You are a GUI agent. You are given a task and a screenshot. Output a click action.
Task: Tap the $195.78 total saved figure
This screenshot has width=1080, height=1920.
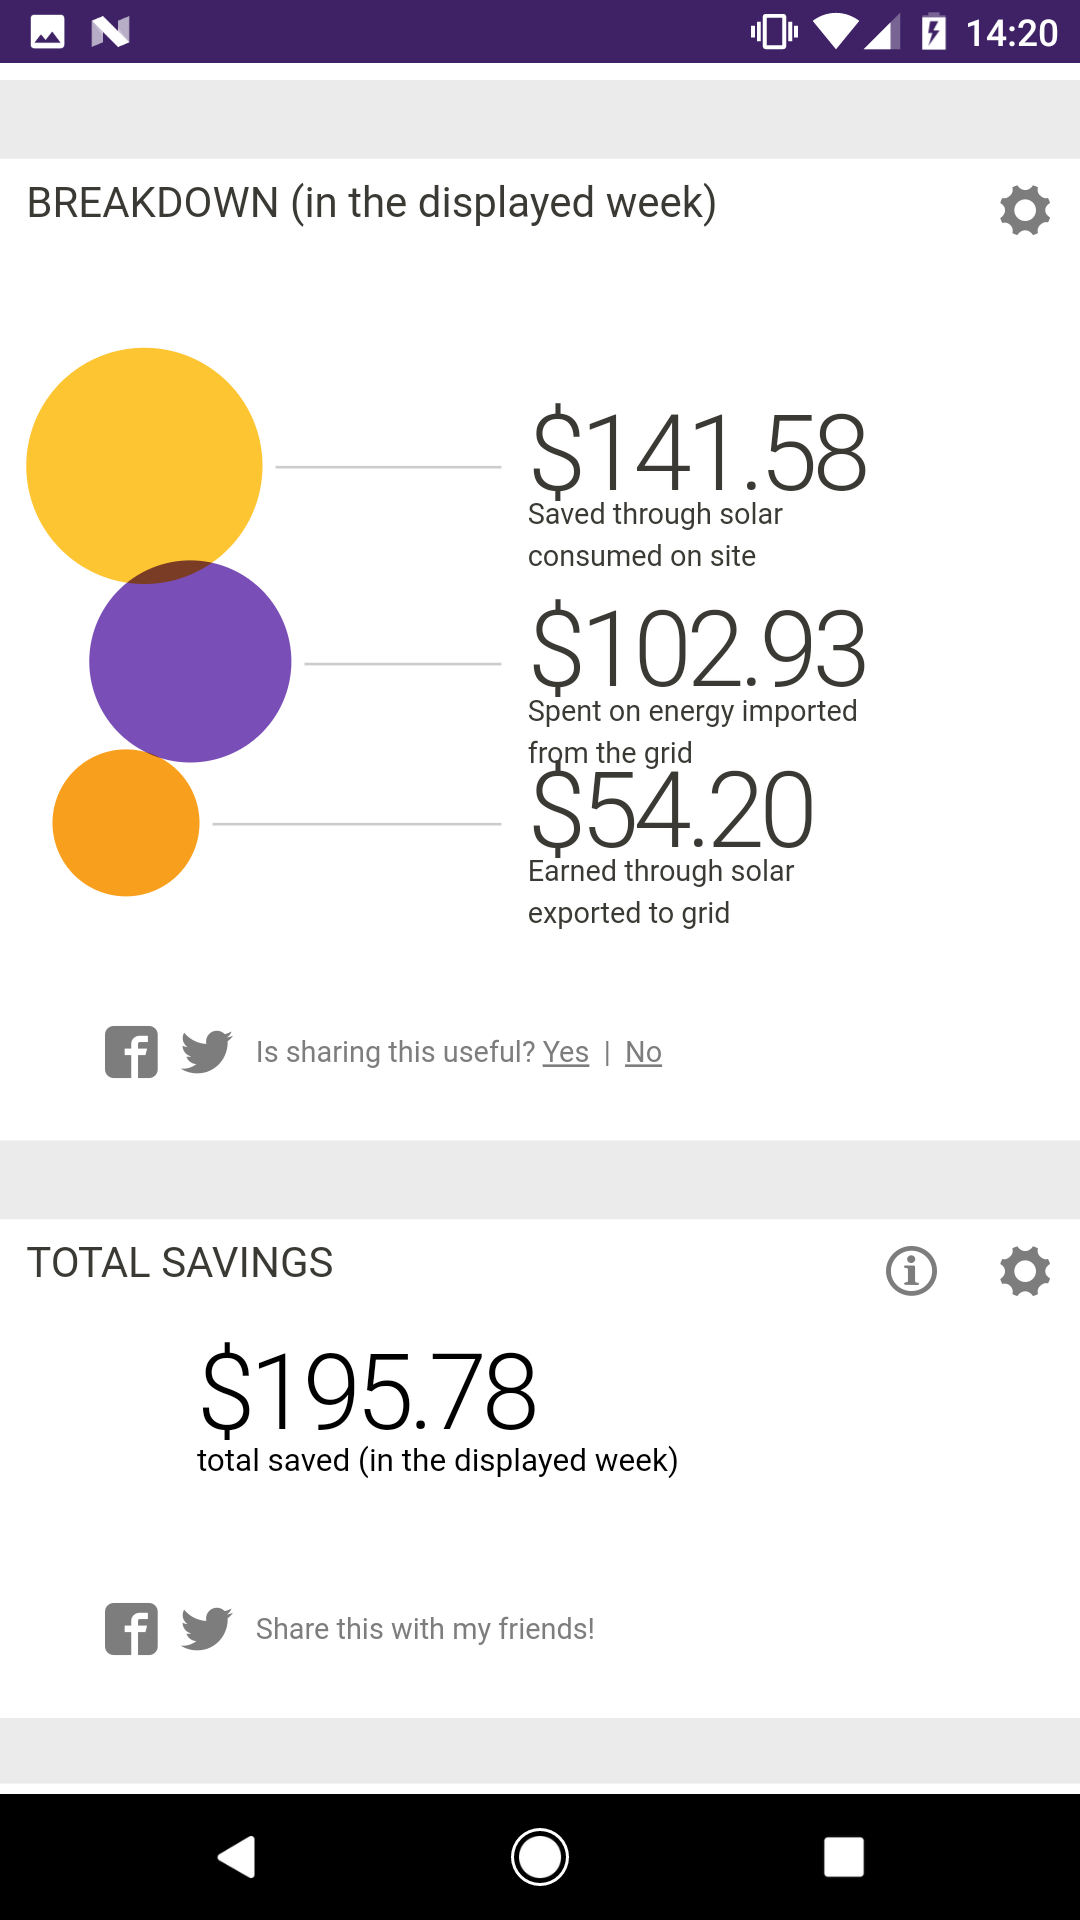(x=368, y=1391)
